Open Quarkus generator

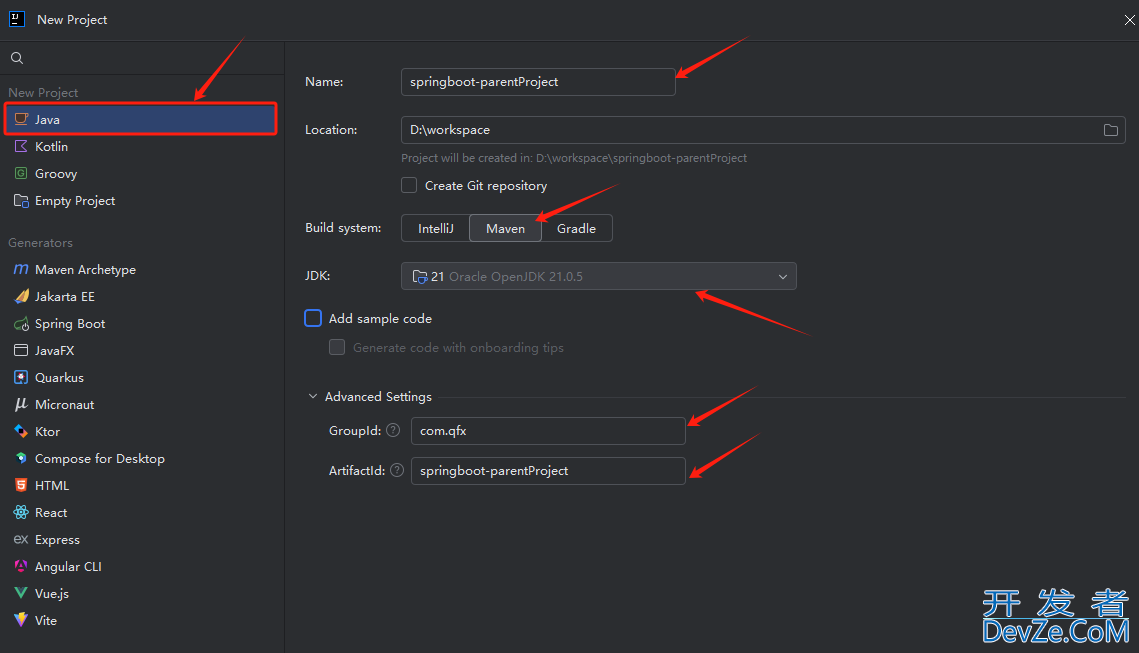(140, 378)
